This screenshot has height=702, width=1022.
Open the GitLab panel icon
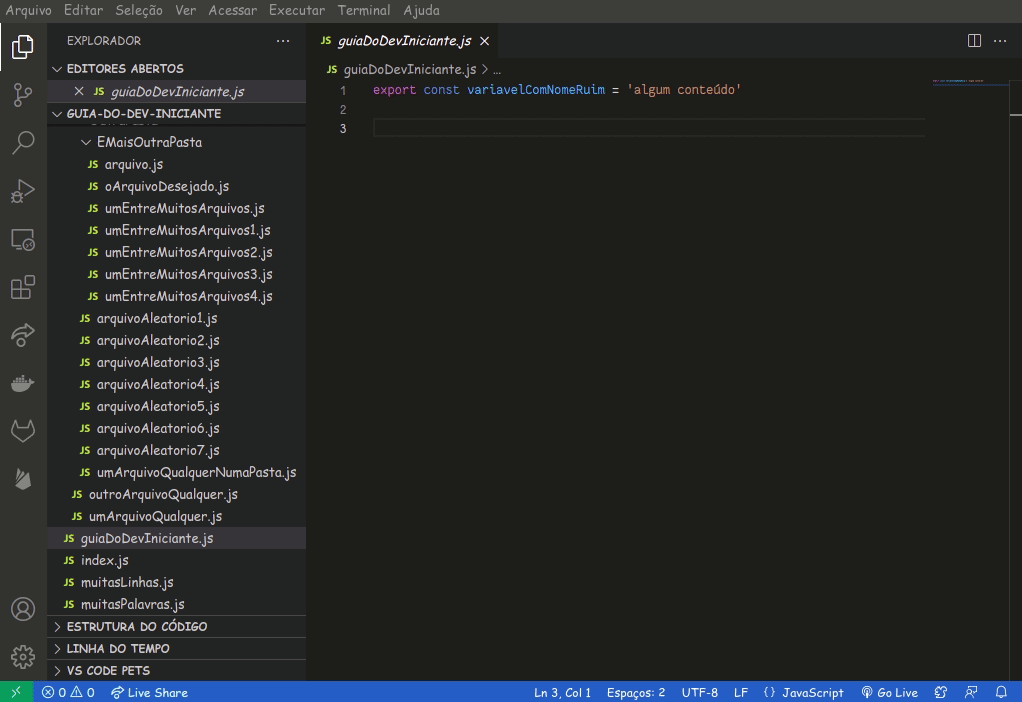coord(23,431)
